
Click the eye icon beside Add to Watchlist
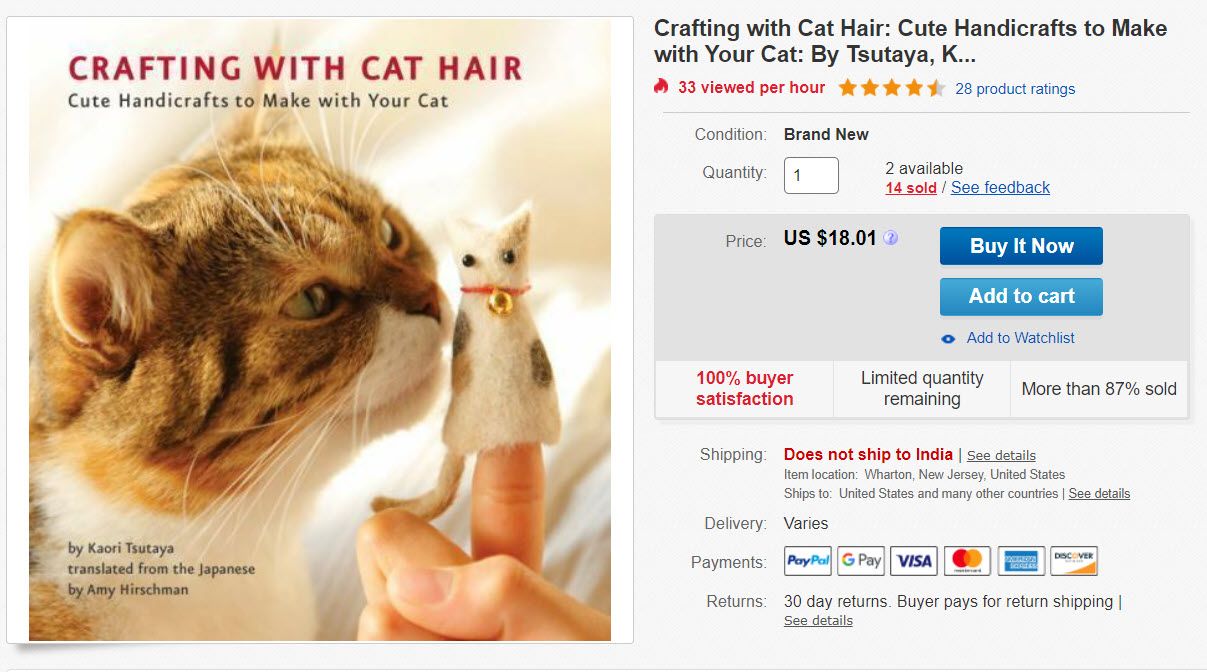(949, 339)
